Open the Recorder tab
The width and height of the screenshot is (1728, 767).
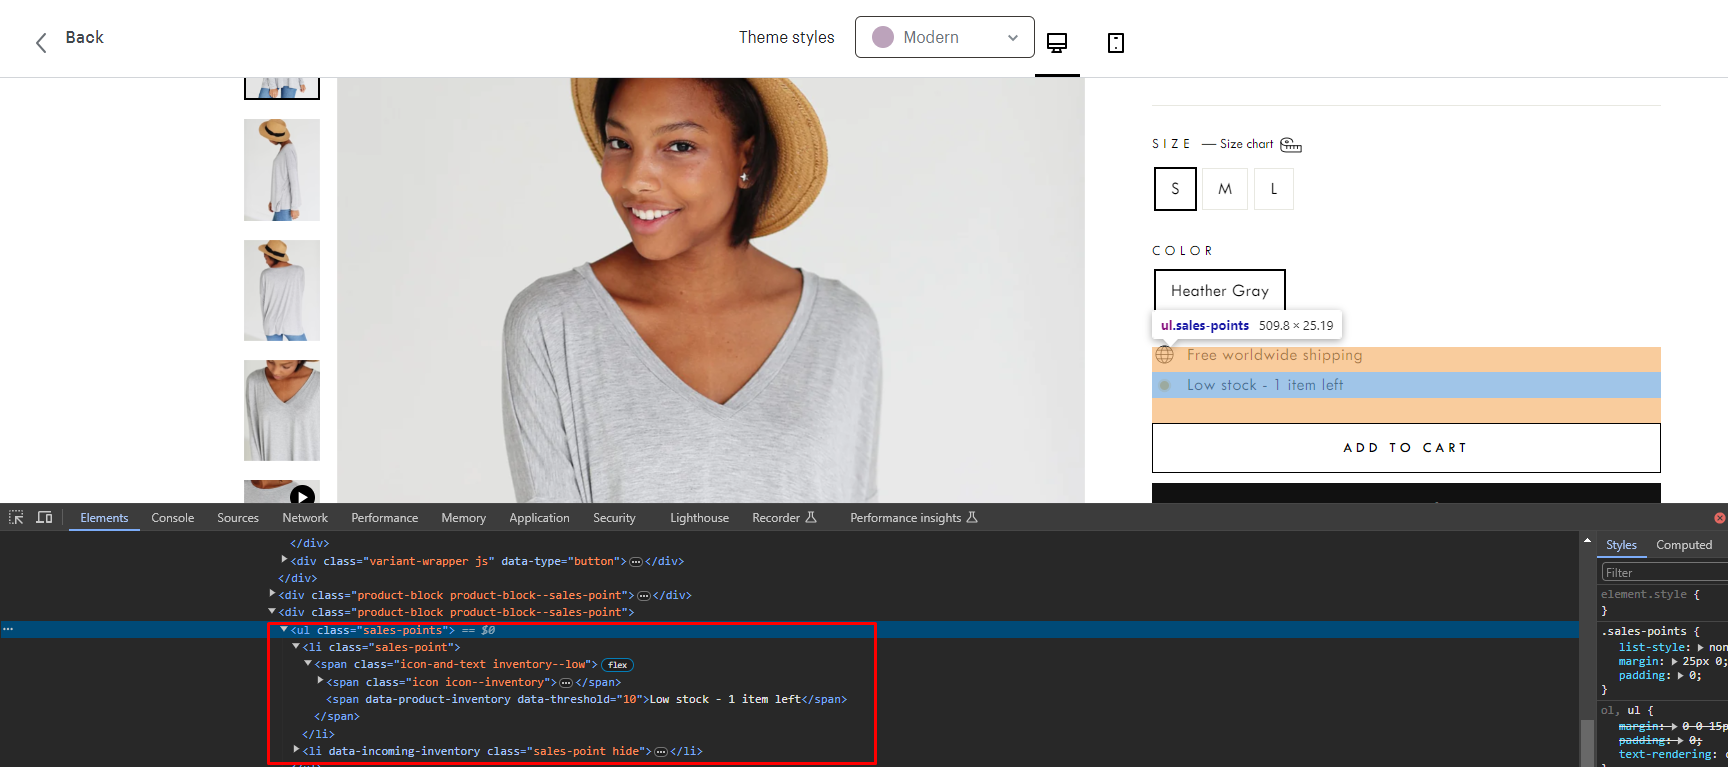784,518
